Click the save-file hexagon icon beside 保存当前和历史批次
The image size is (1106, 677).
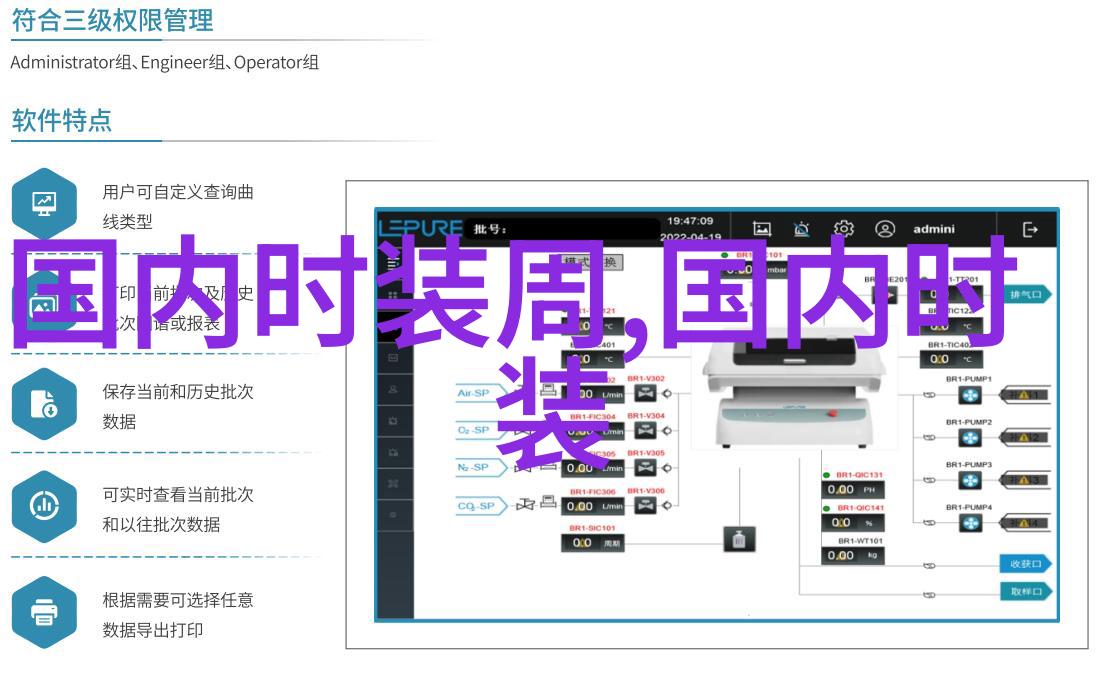click(44, 404)
